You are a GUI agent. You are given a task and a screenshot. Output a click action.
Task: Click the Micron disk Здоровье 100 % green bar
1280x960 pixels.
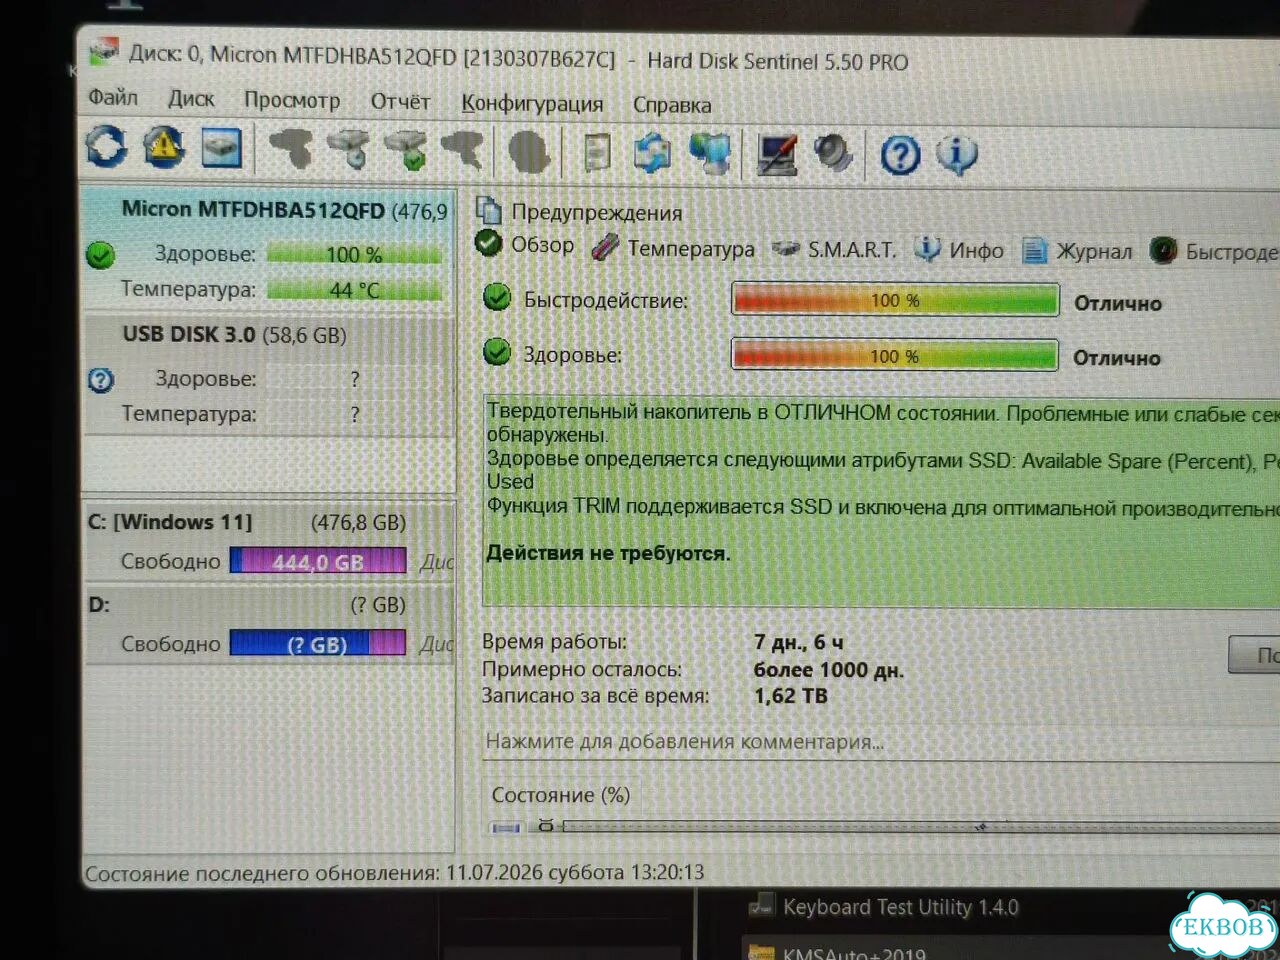(354, 255)
